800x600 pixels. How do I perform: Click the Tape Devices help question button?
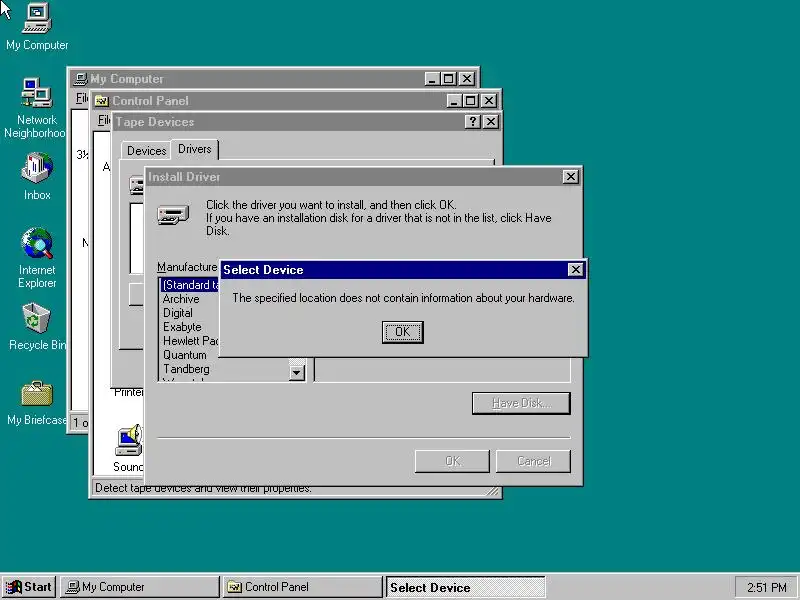click(473, 121)
